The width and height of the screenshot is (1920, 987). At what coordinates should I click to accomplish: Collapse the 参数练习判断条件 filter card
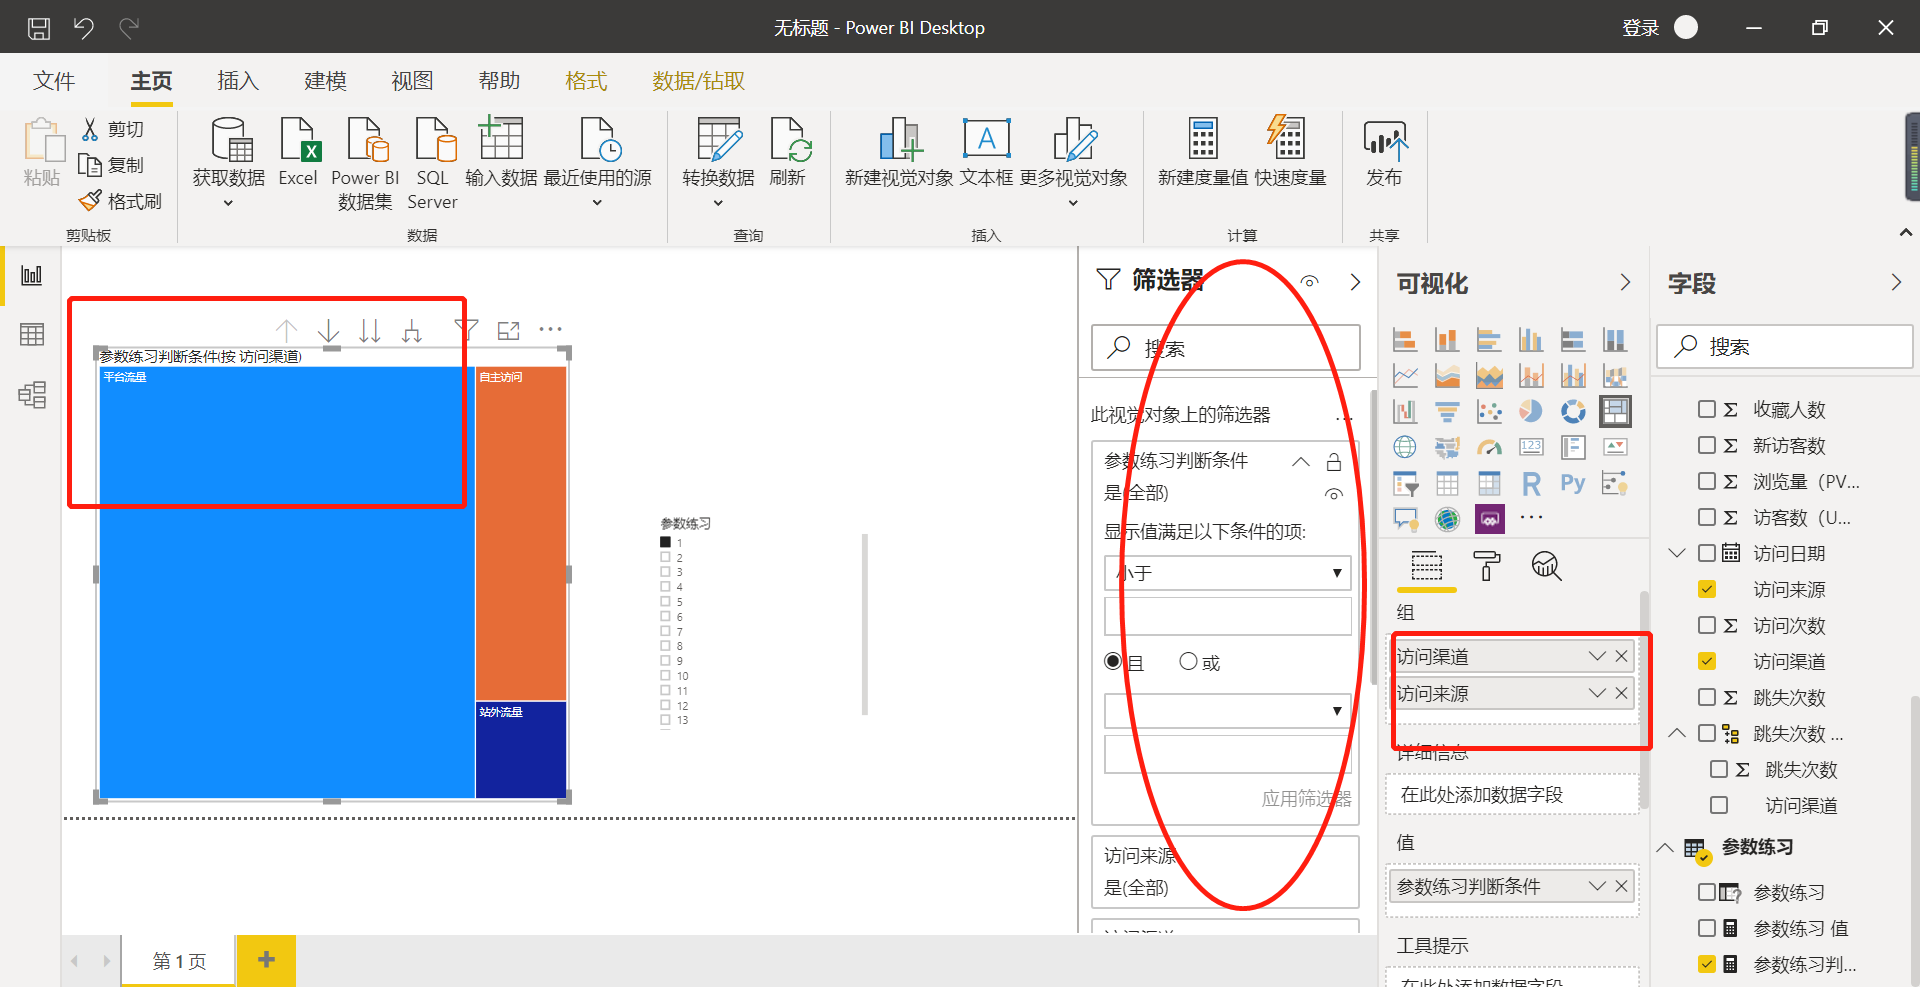(x=1301, y=462)
